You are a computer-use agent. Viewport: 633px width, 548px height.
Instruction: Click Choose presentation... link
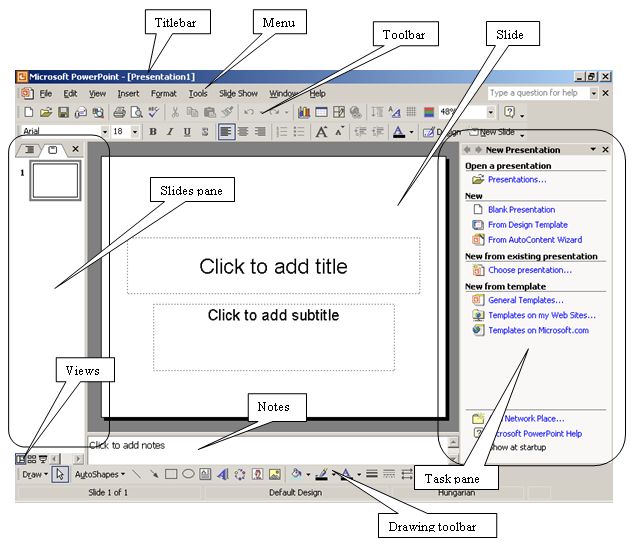(530, 270)
